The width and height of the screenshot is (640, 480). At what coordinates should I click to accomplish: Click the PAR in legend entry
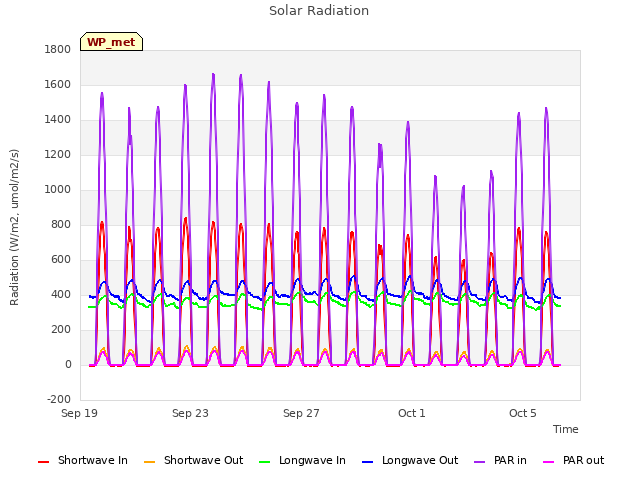click(x=500, y=460)
